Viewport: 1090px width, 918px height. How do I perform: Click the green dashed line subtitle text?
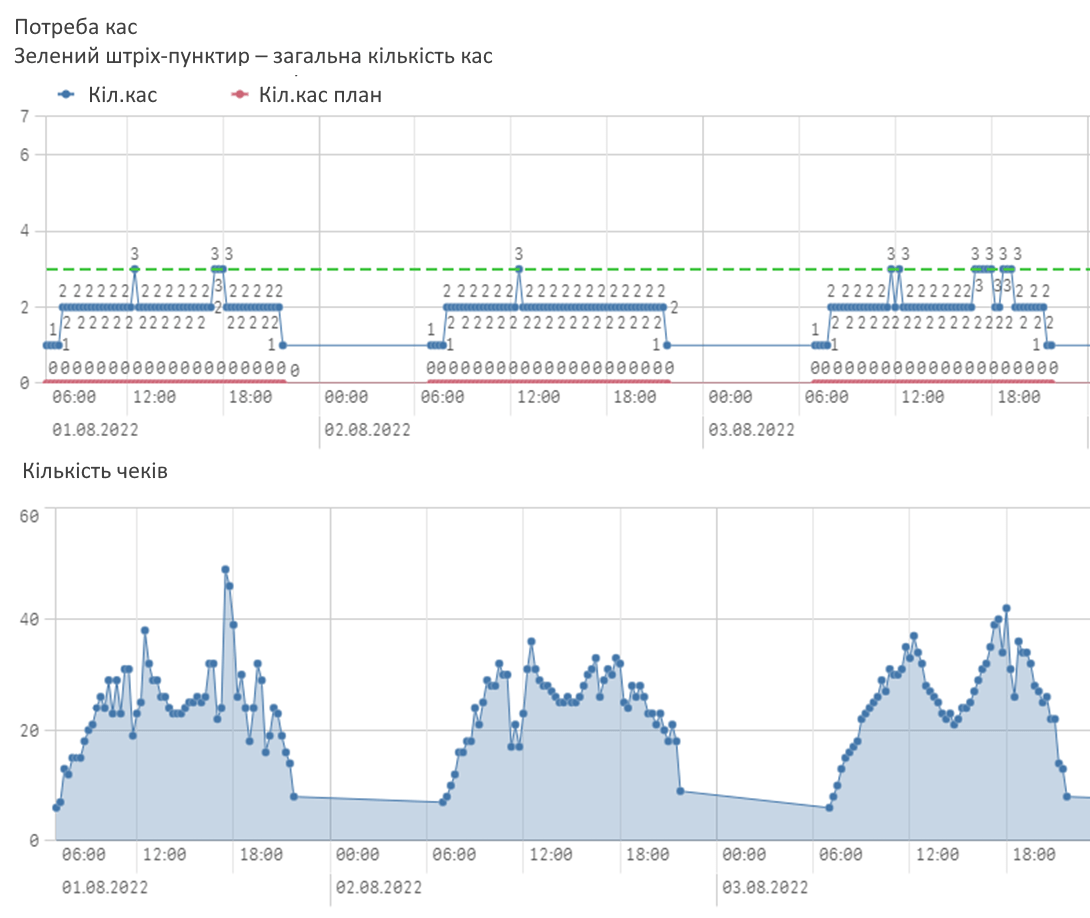click(254, 56)
